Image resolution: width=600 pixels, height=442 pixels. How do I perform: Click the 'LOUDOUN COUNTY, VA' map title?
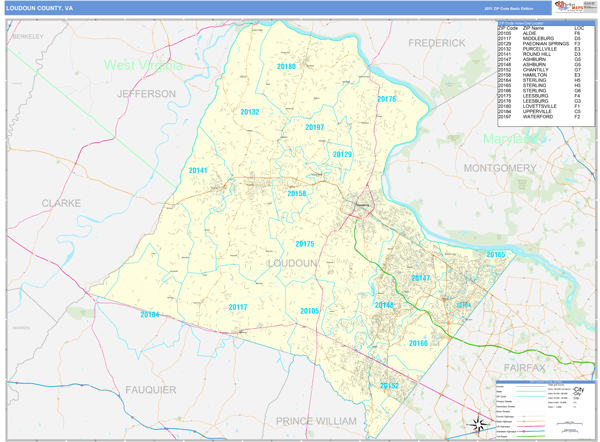[39, 8]
